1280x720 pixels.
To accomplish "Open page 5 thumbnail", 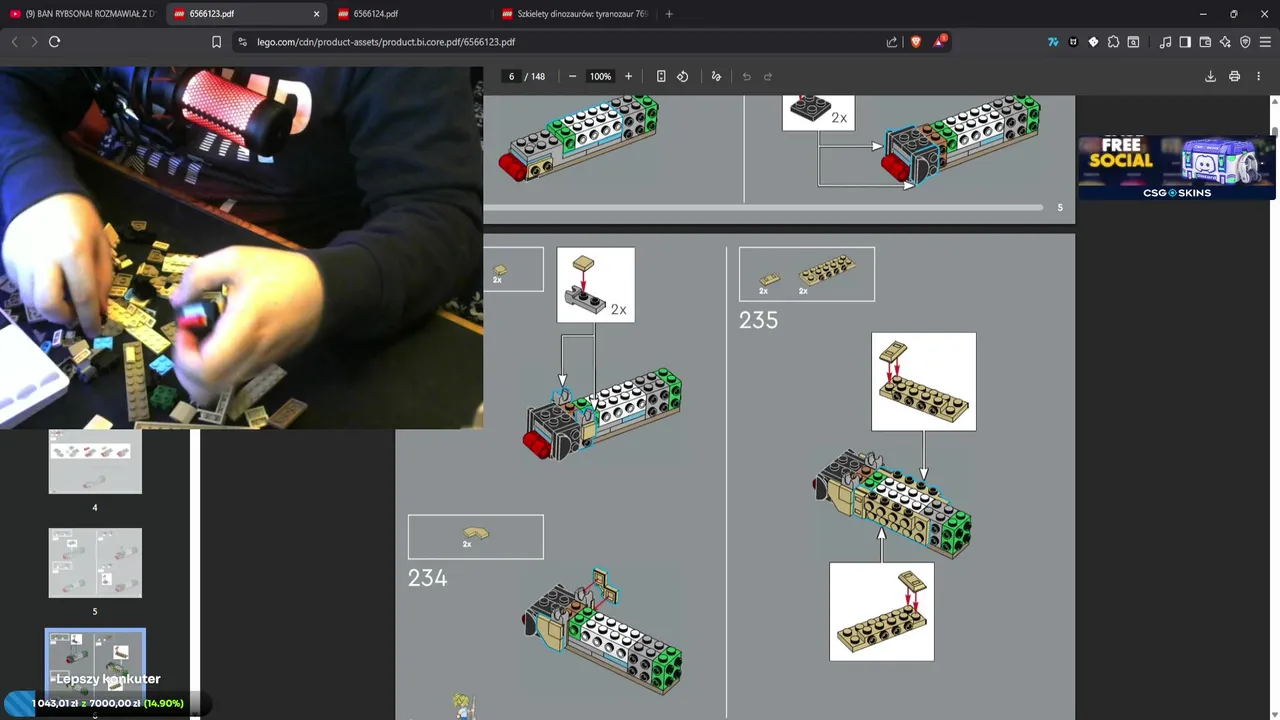I will (x=95, y=563).
